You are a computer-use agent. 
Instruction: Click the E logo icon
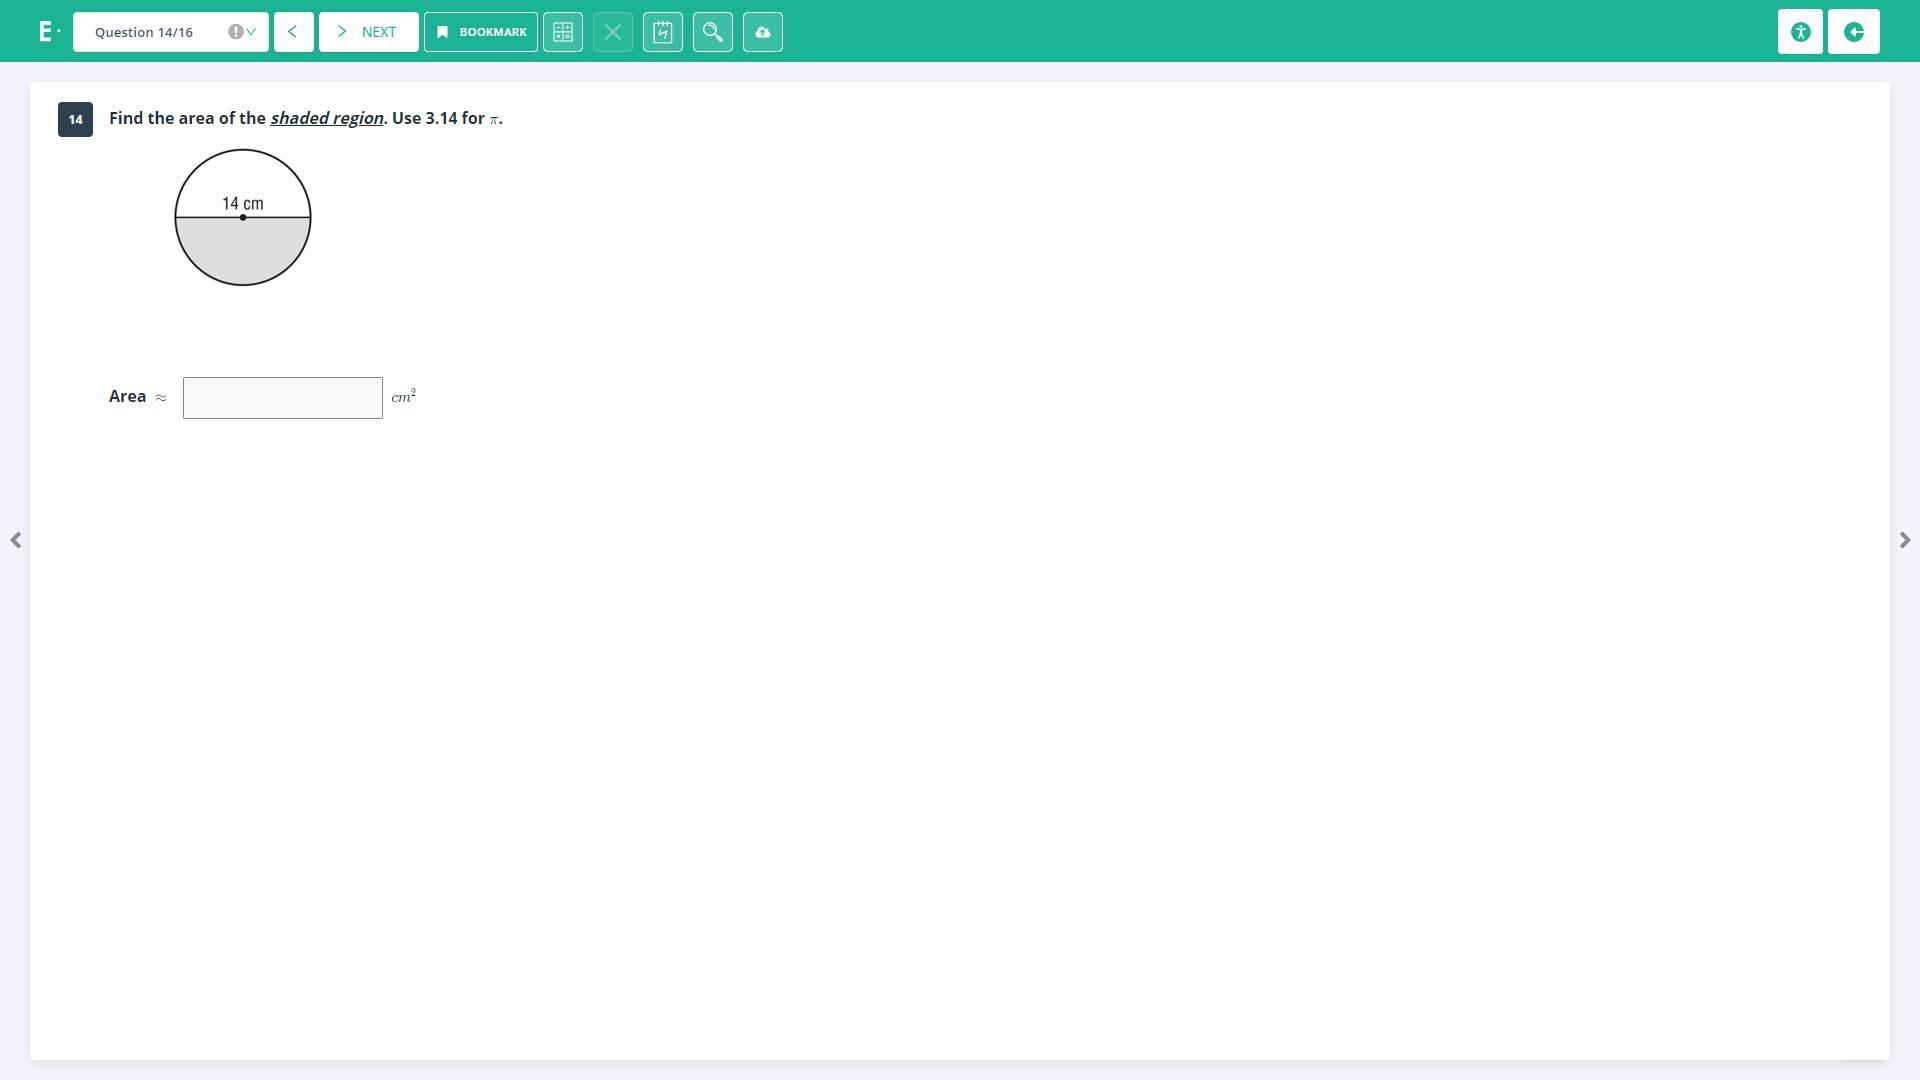tap(46, 32)
